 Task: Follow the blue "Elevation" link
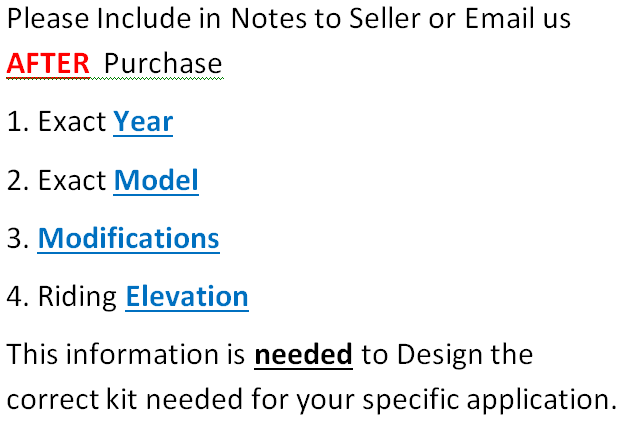click(x=187, y=297)
